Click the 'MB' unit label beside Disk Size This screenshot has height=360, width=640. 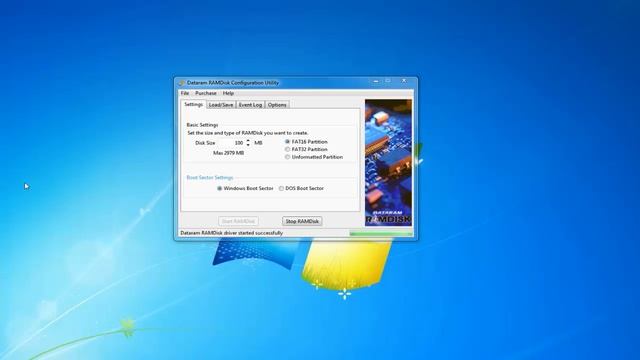pyautogui.click(x=258, y=143)
